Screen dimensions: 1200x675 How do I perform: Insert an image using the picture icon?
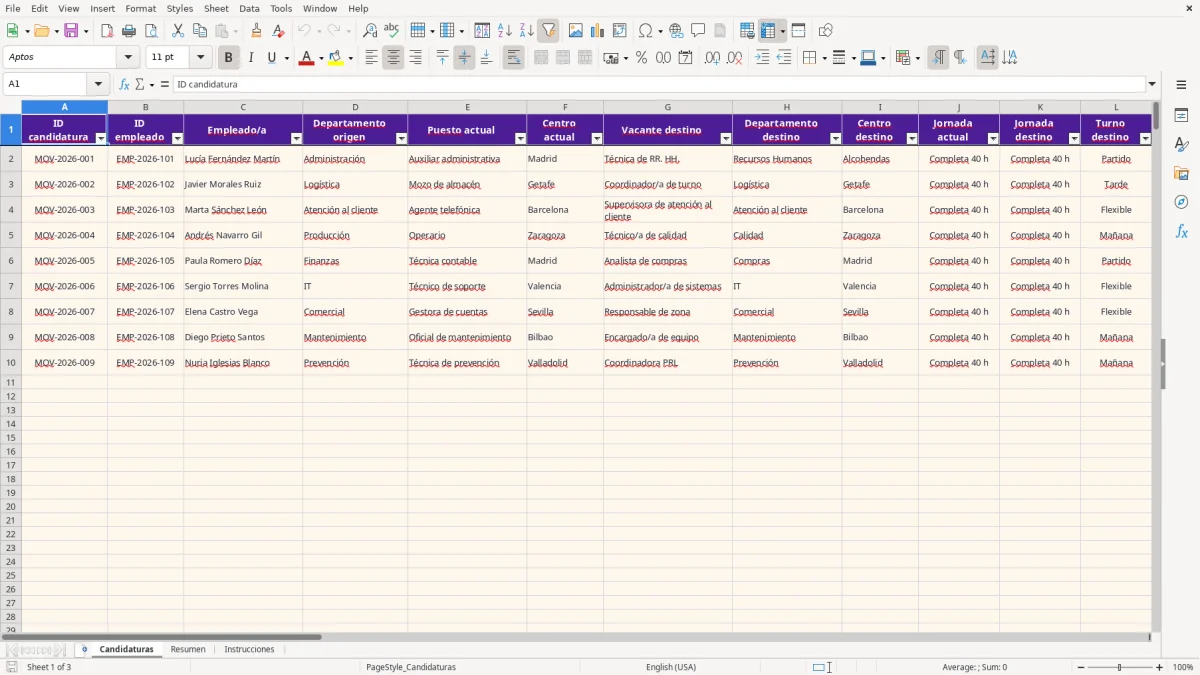pos(576,31)
